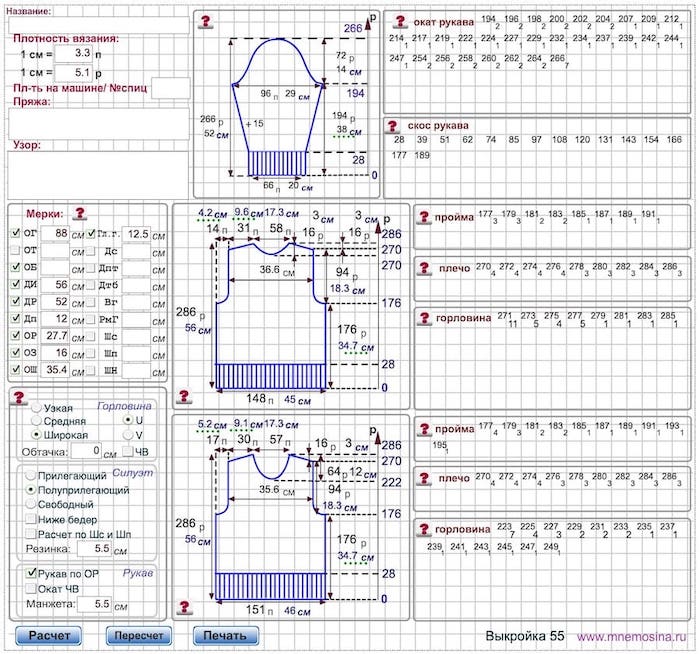Open help icon beside Мерки heading
Viewport: 700px width, 654px height.
(x=80, y=213)
